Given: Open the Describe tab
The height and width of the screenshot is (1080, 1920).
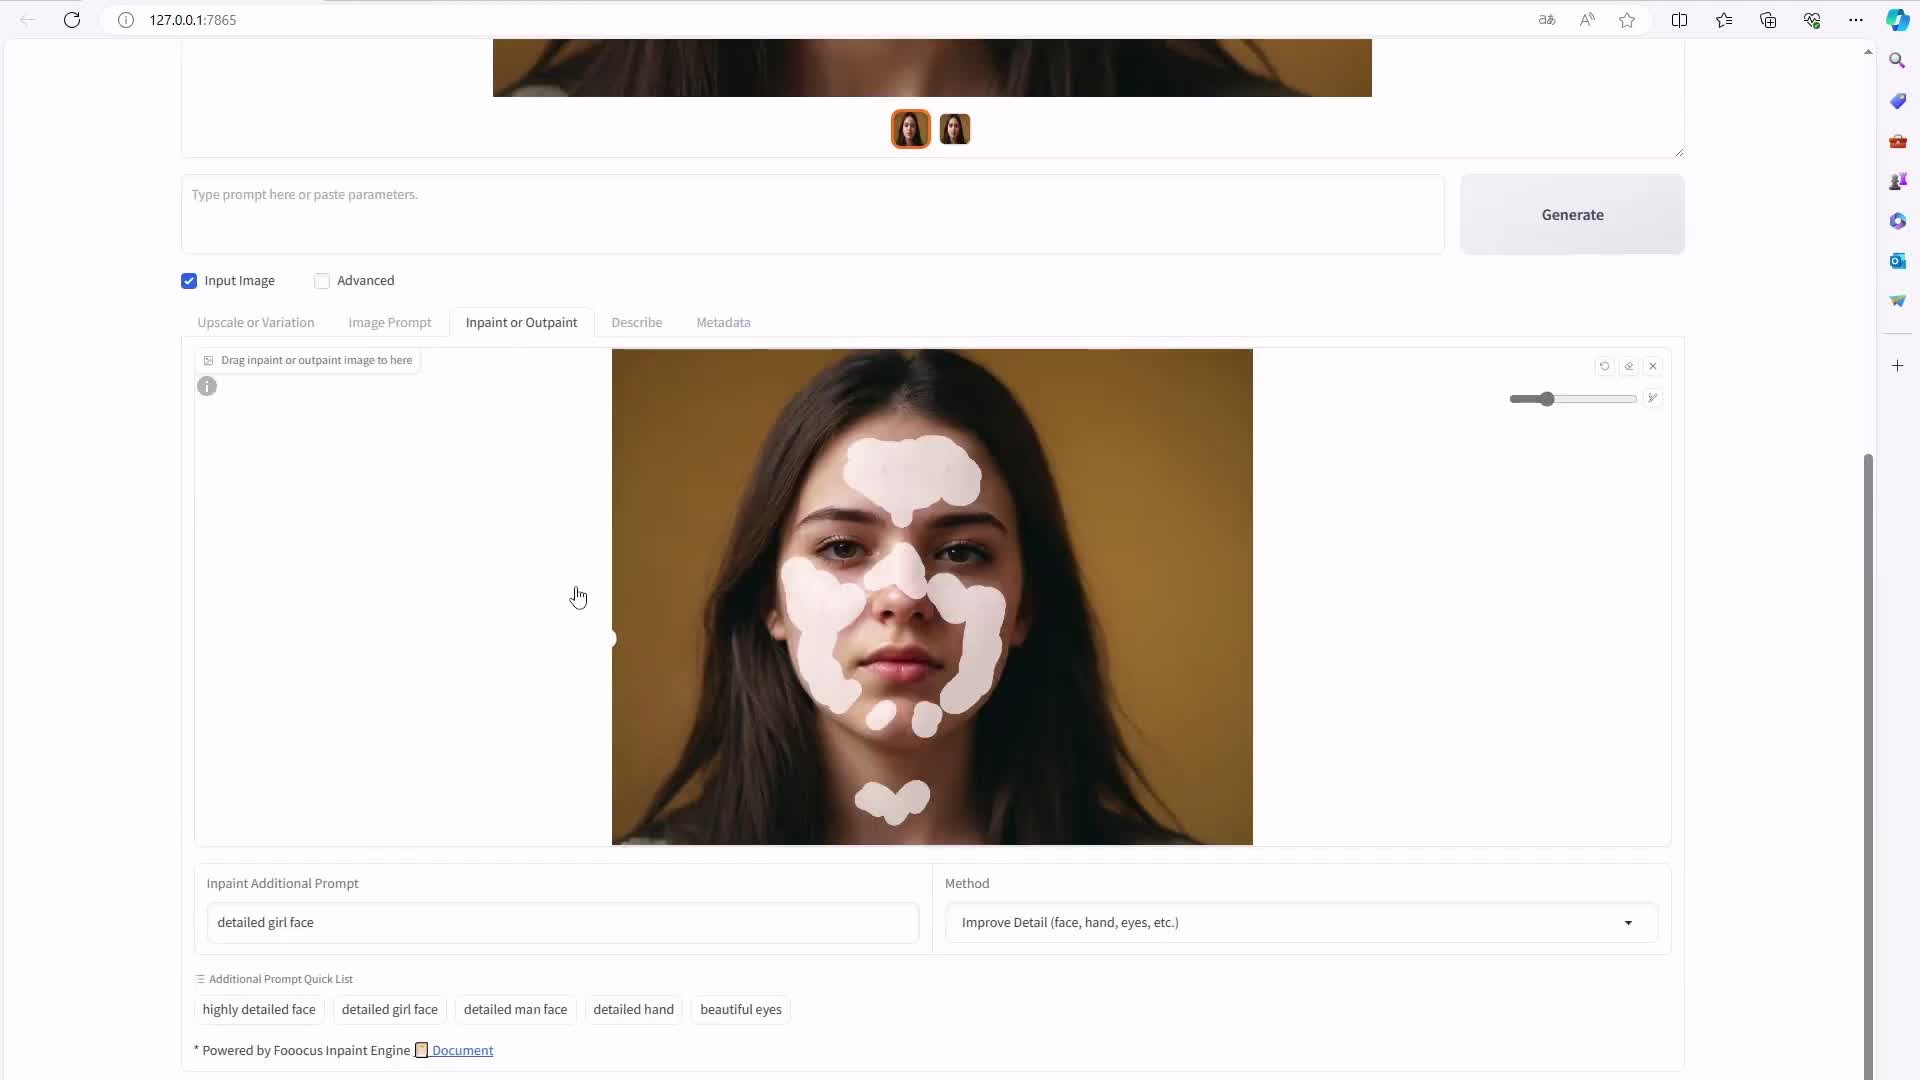Looking at the screenshot, I should (x=636, y=323).
